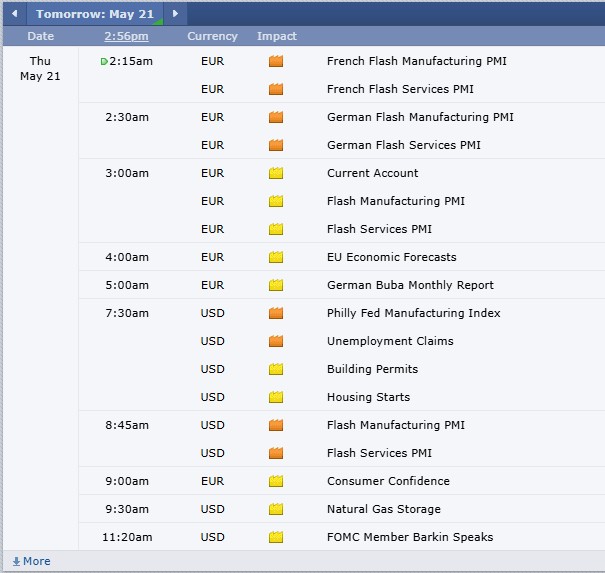Click the More link at bottom
The image size is (605, 573).
click(37, 561)
